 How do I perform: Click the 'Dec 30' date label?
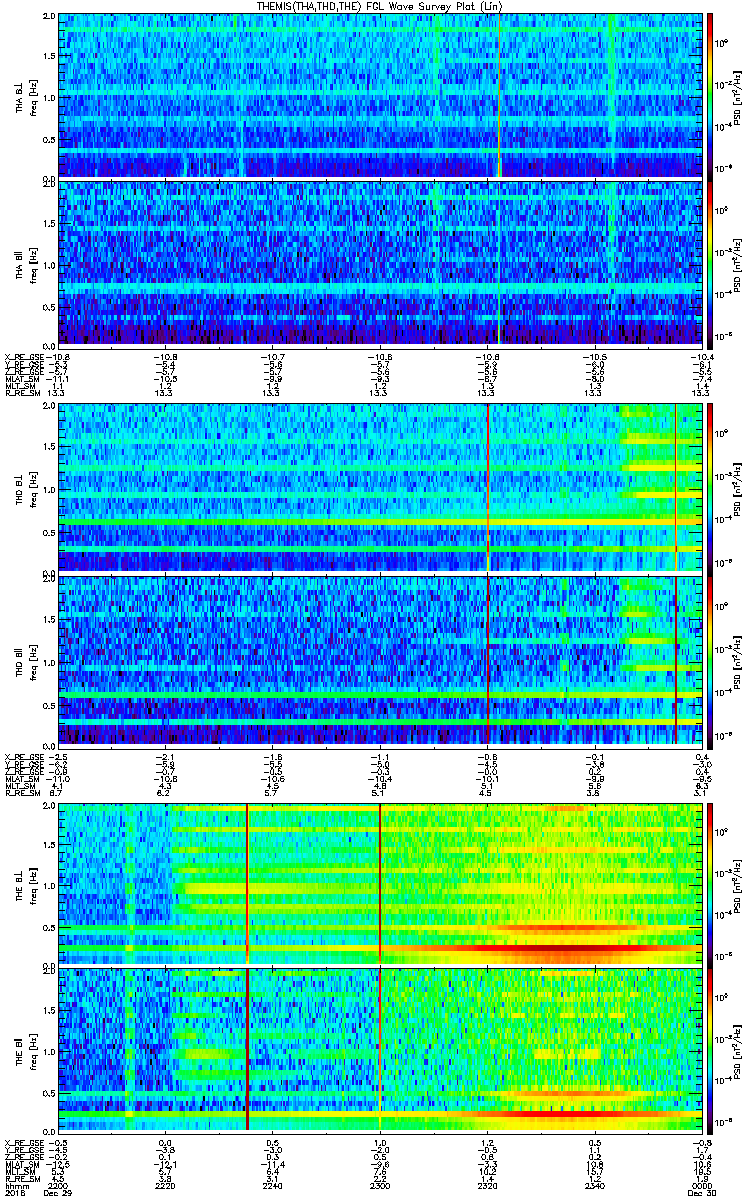(700, 1193)
